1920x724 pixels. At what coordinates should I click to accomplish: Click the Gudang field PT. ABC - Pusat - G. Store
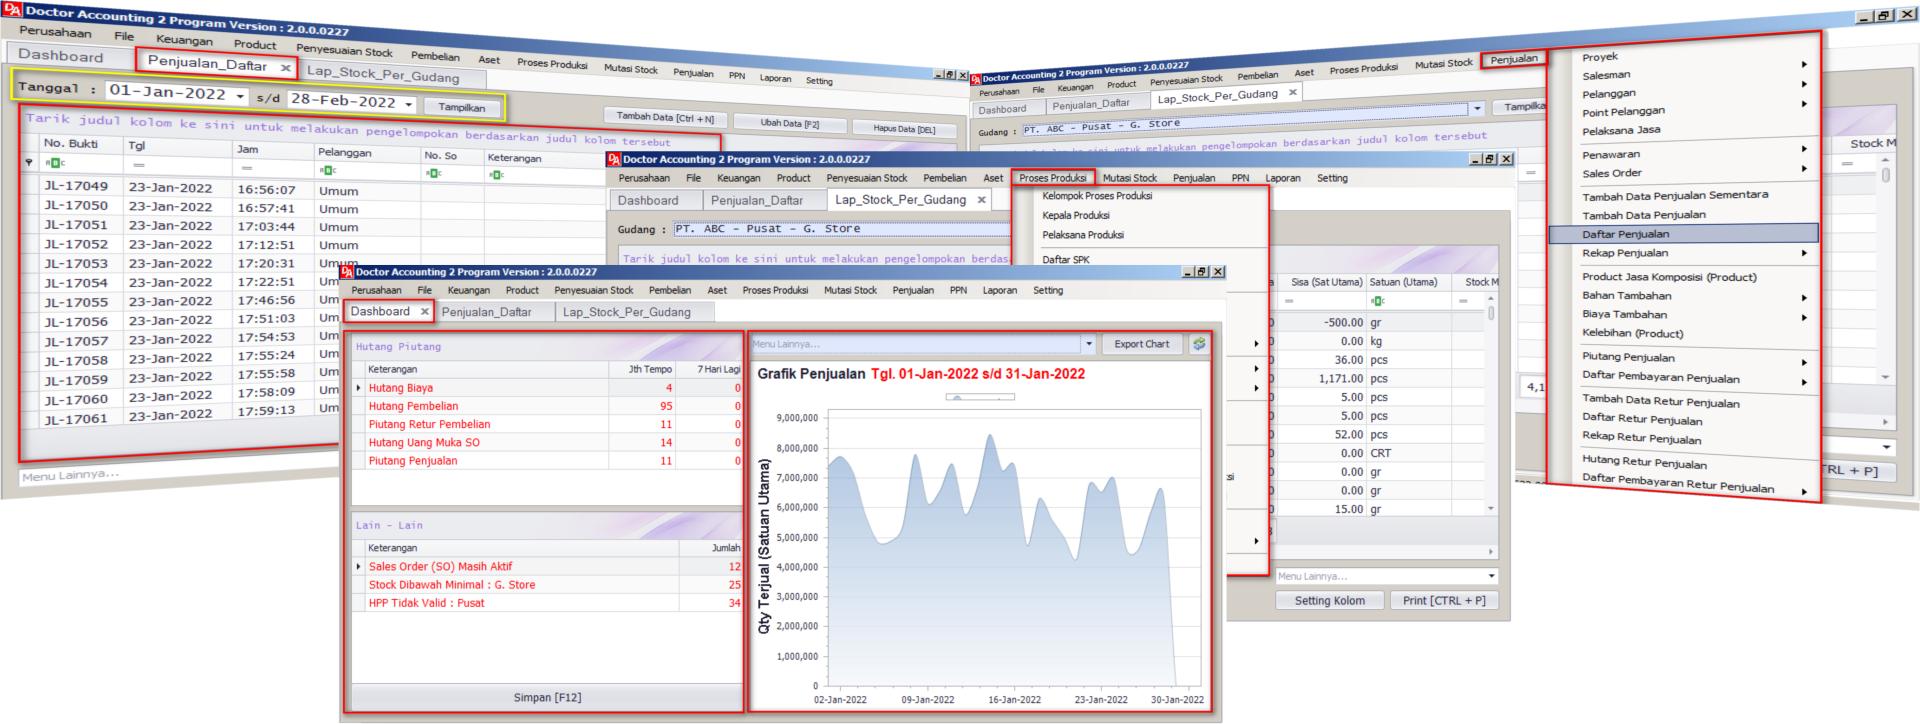(x=842, y=229)
